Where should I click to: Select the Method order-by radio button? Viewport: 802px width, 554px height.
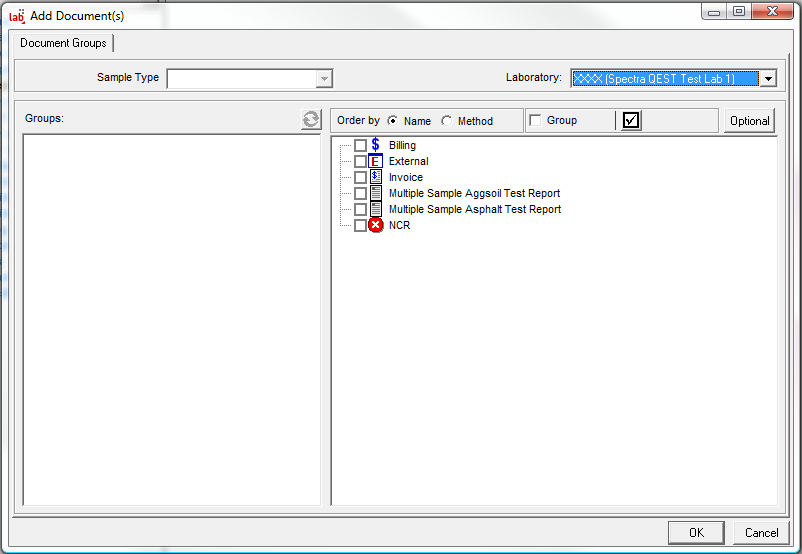click(x=446, y=121)
